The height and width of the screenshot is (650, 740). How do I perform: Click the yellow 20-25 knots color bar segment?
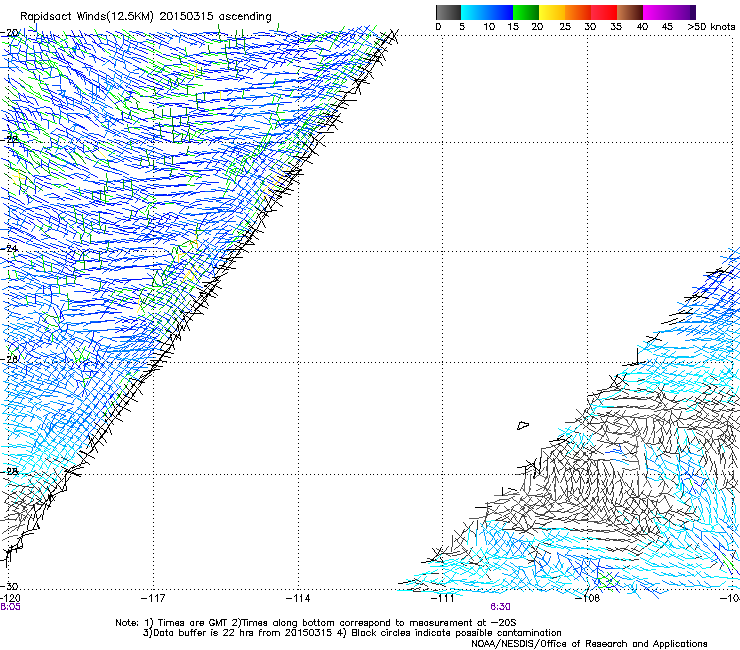[x=552, y=12]
